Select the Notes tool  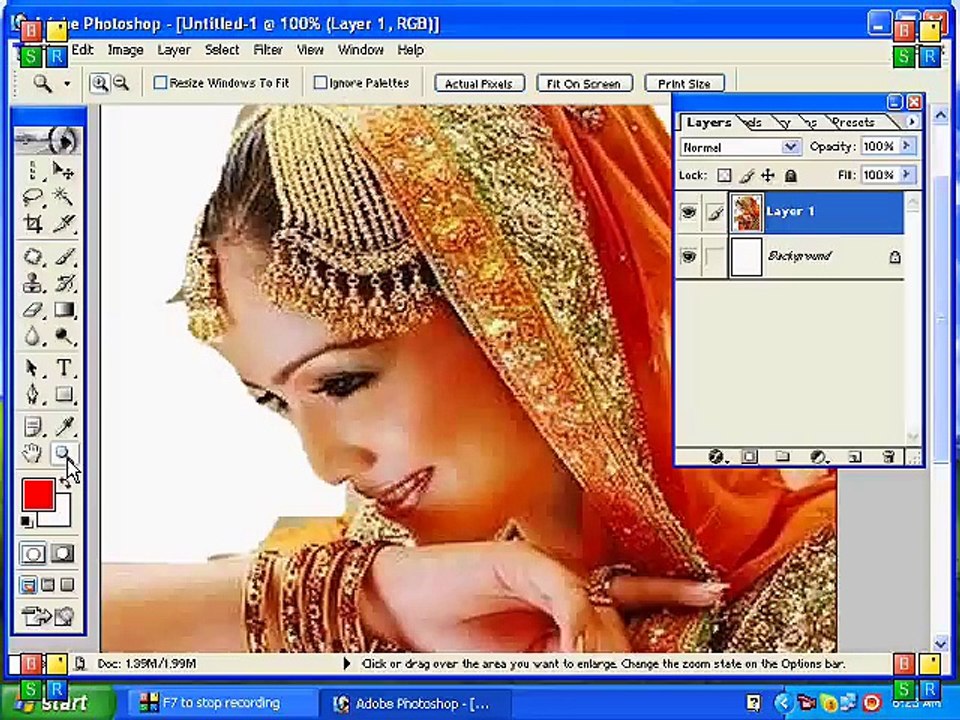point(33,426)
